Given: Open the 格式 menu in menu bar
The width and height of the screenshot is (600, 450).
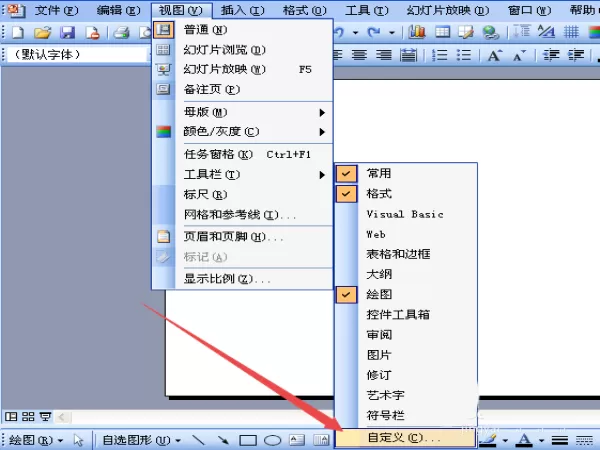Looking at the screenshot, I should 305,10.
